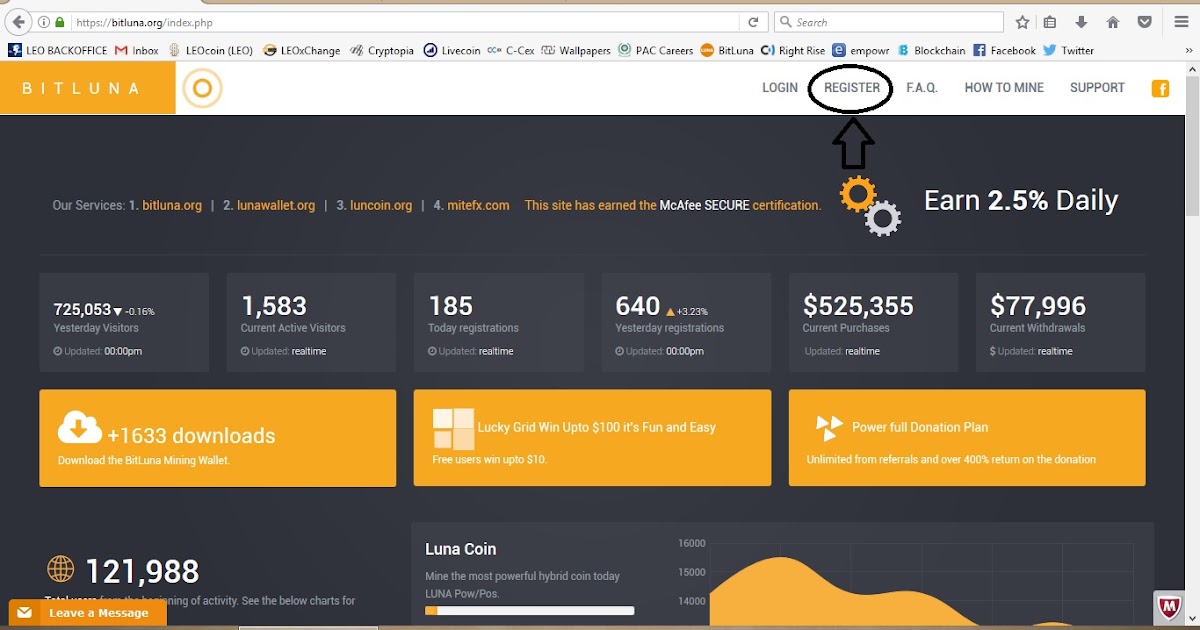1200x630 pixels.
Task: Open the Lucky Grid tile
Action: 592,438
